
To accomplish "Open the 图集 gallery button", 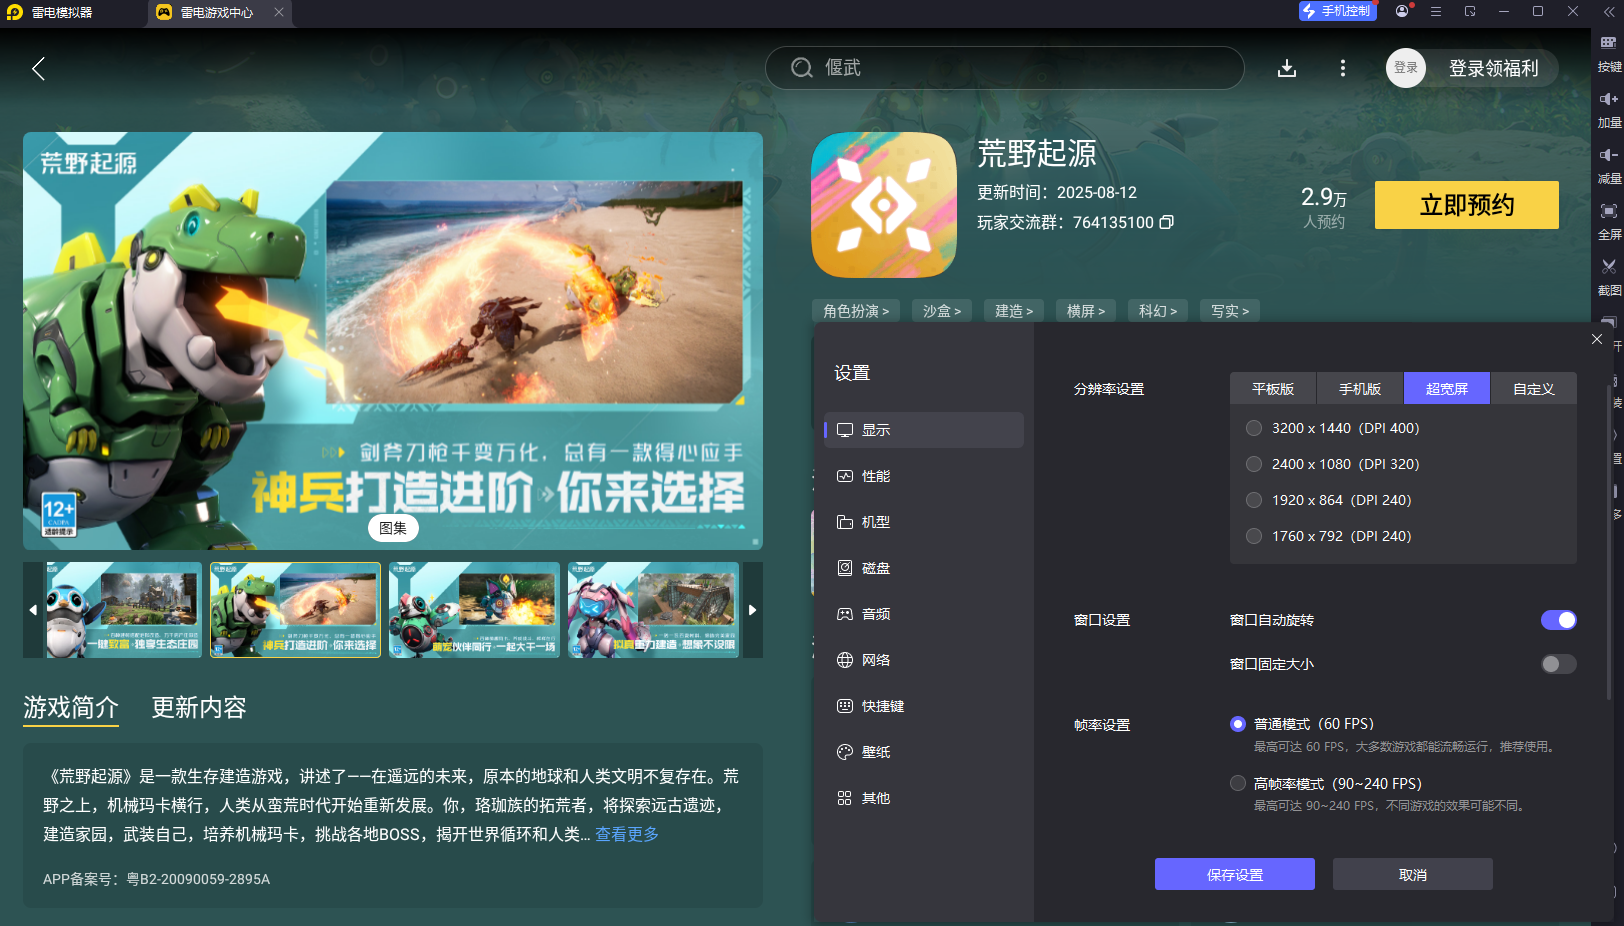I will tap(393, 528).
